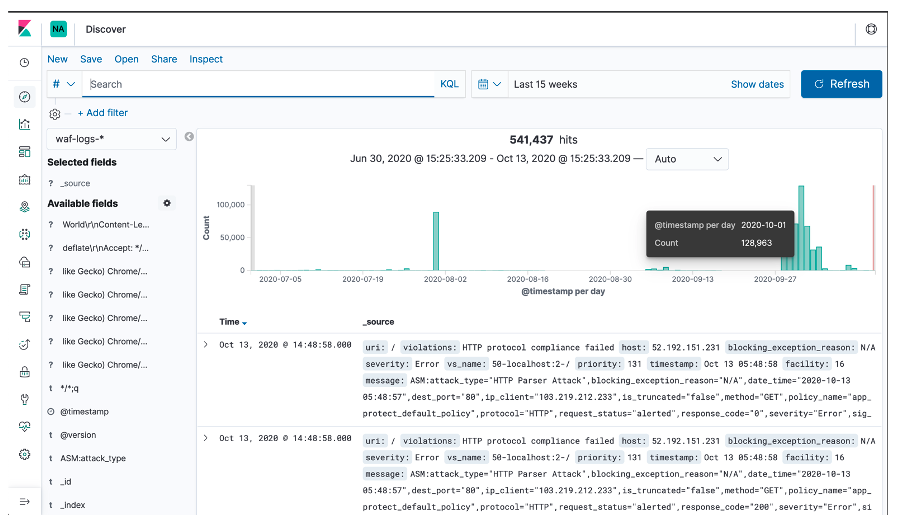Image resolution: width=903 pixels, height=524 pixels.
Task: Open Canvas icon in sidebar
Action: 24,179
